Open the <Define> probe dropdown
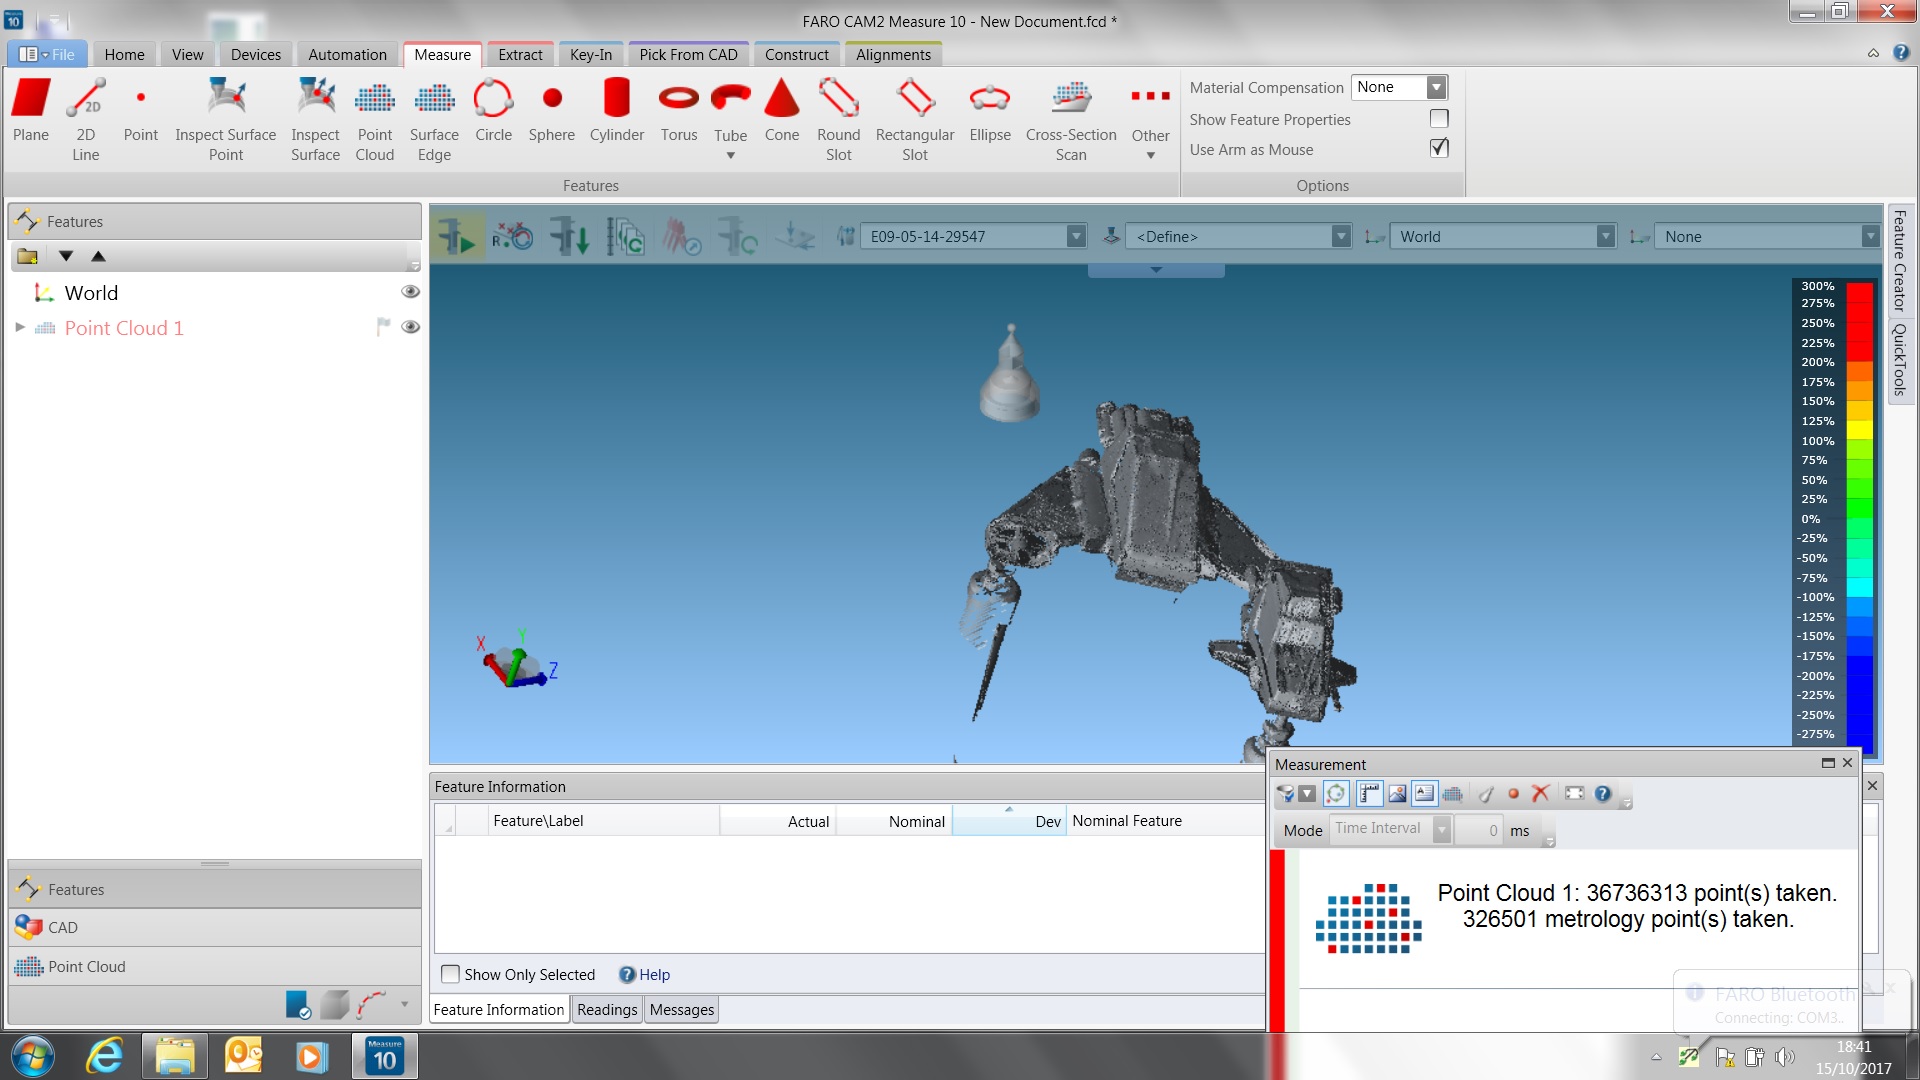This screenshot has width=1920, height=1080. (x=1341, y=237)
